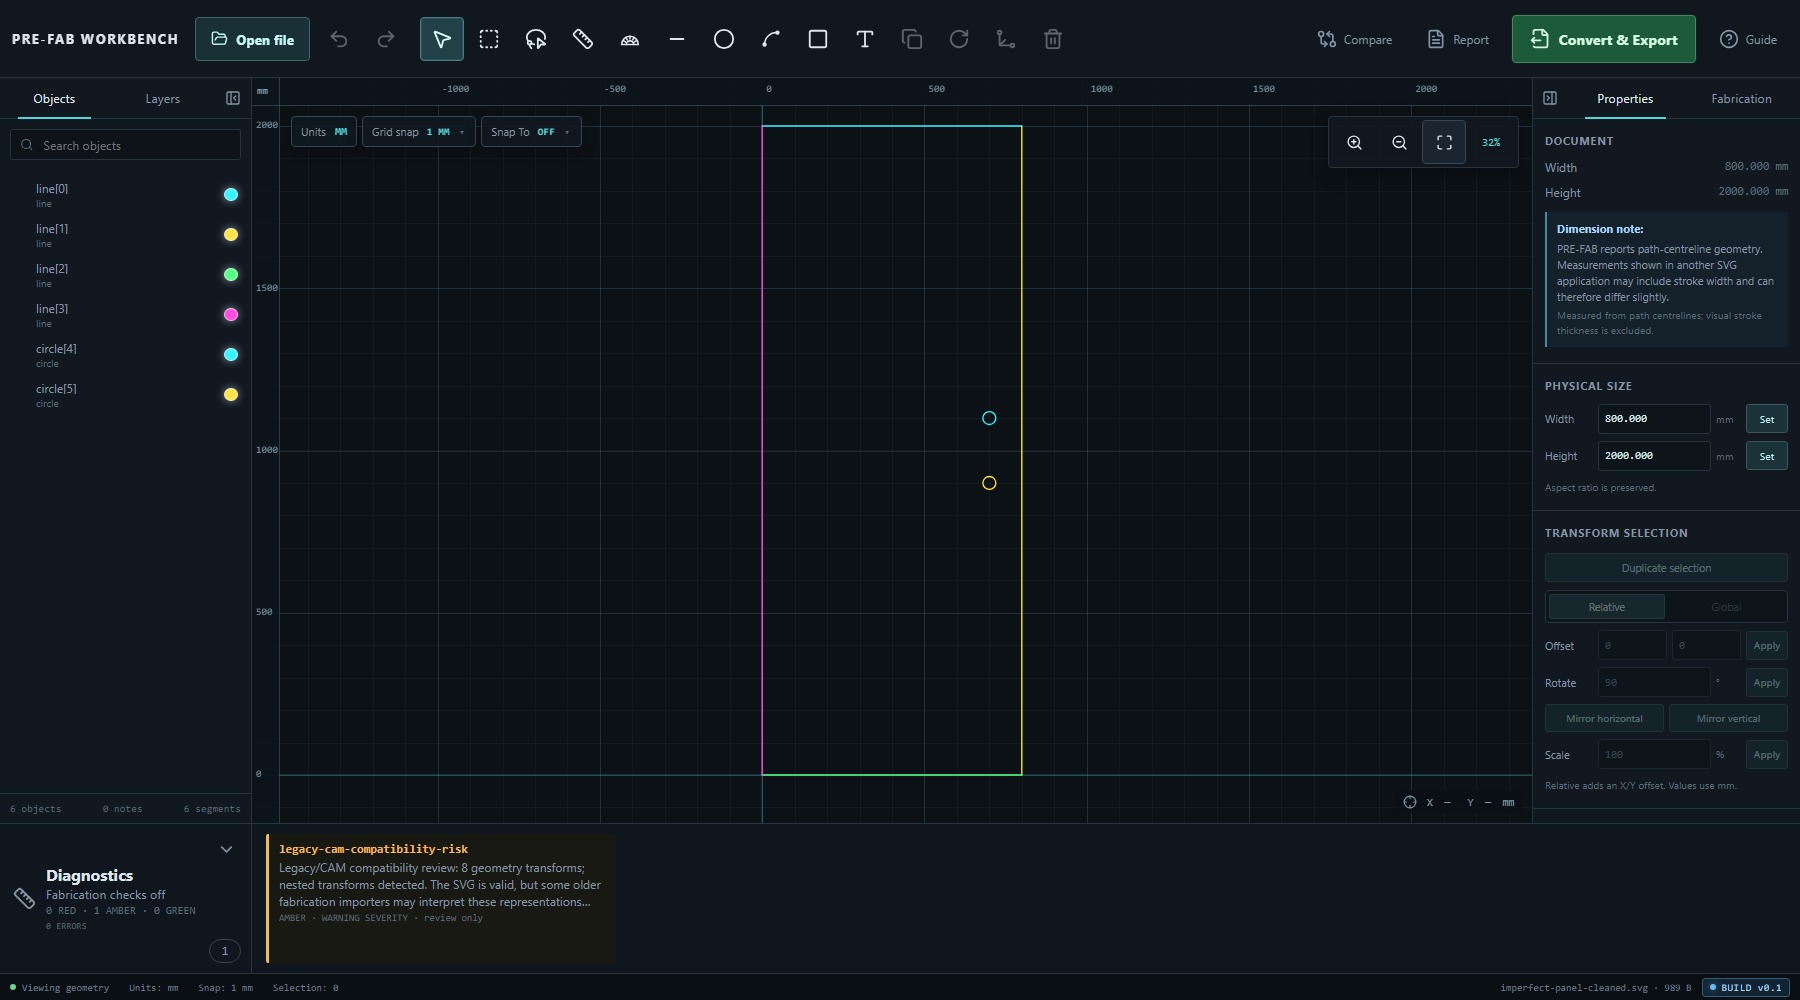Switch to the Layers tab
This screenshot has width=1800, height=1000.
click(x=162, y=99)
